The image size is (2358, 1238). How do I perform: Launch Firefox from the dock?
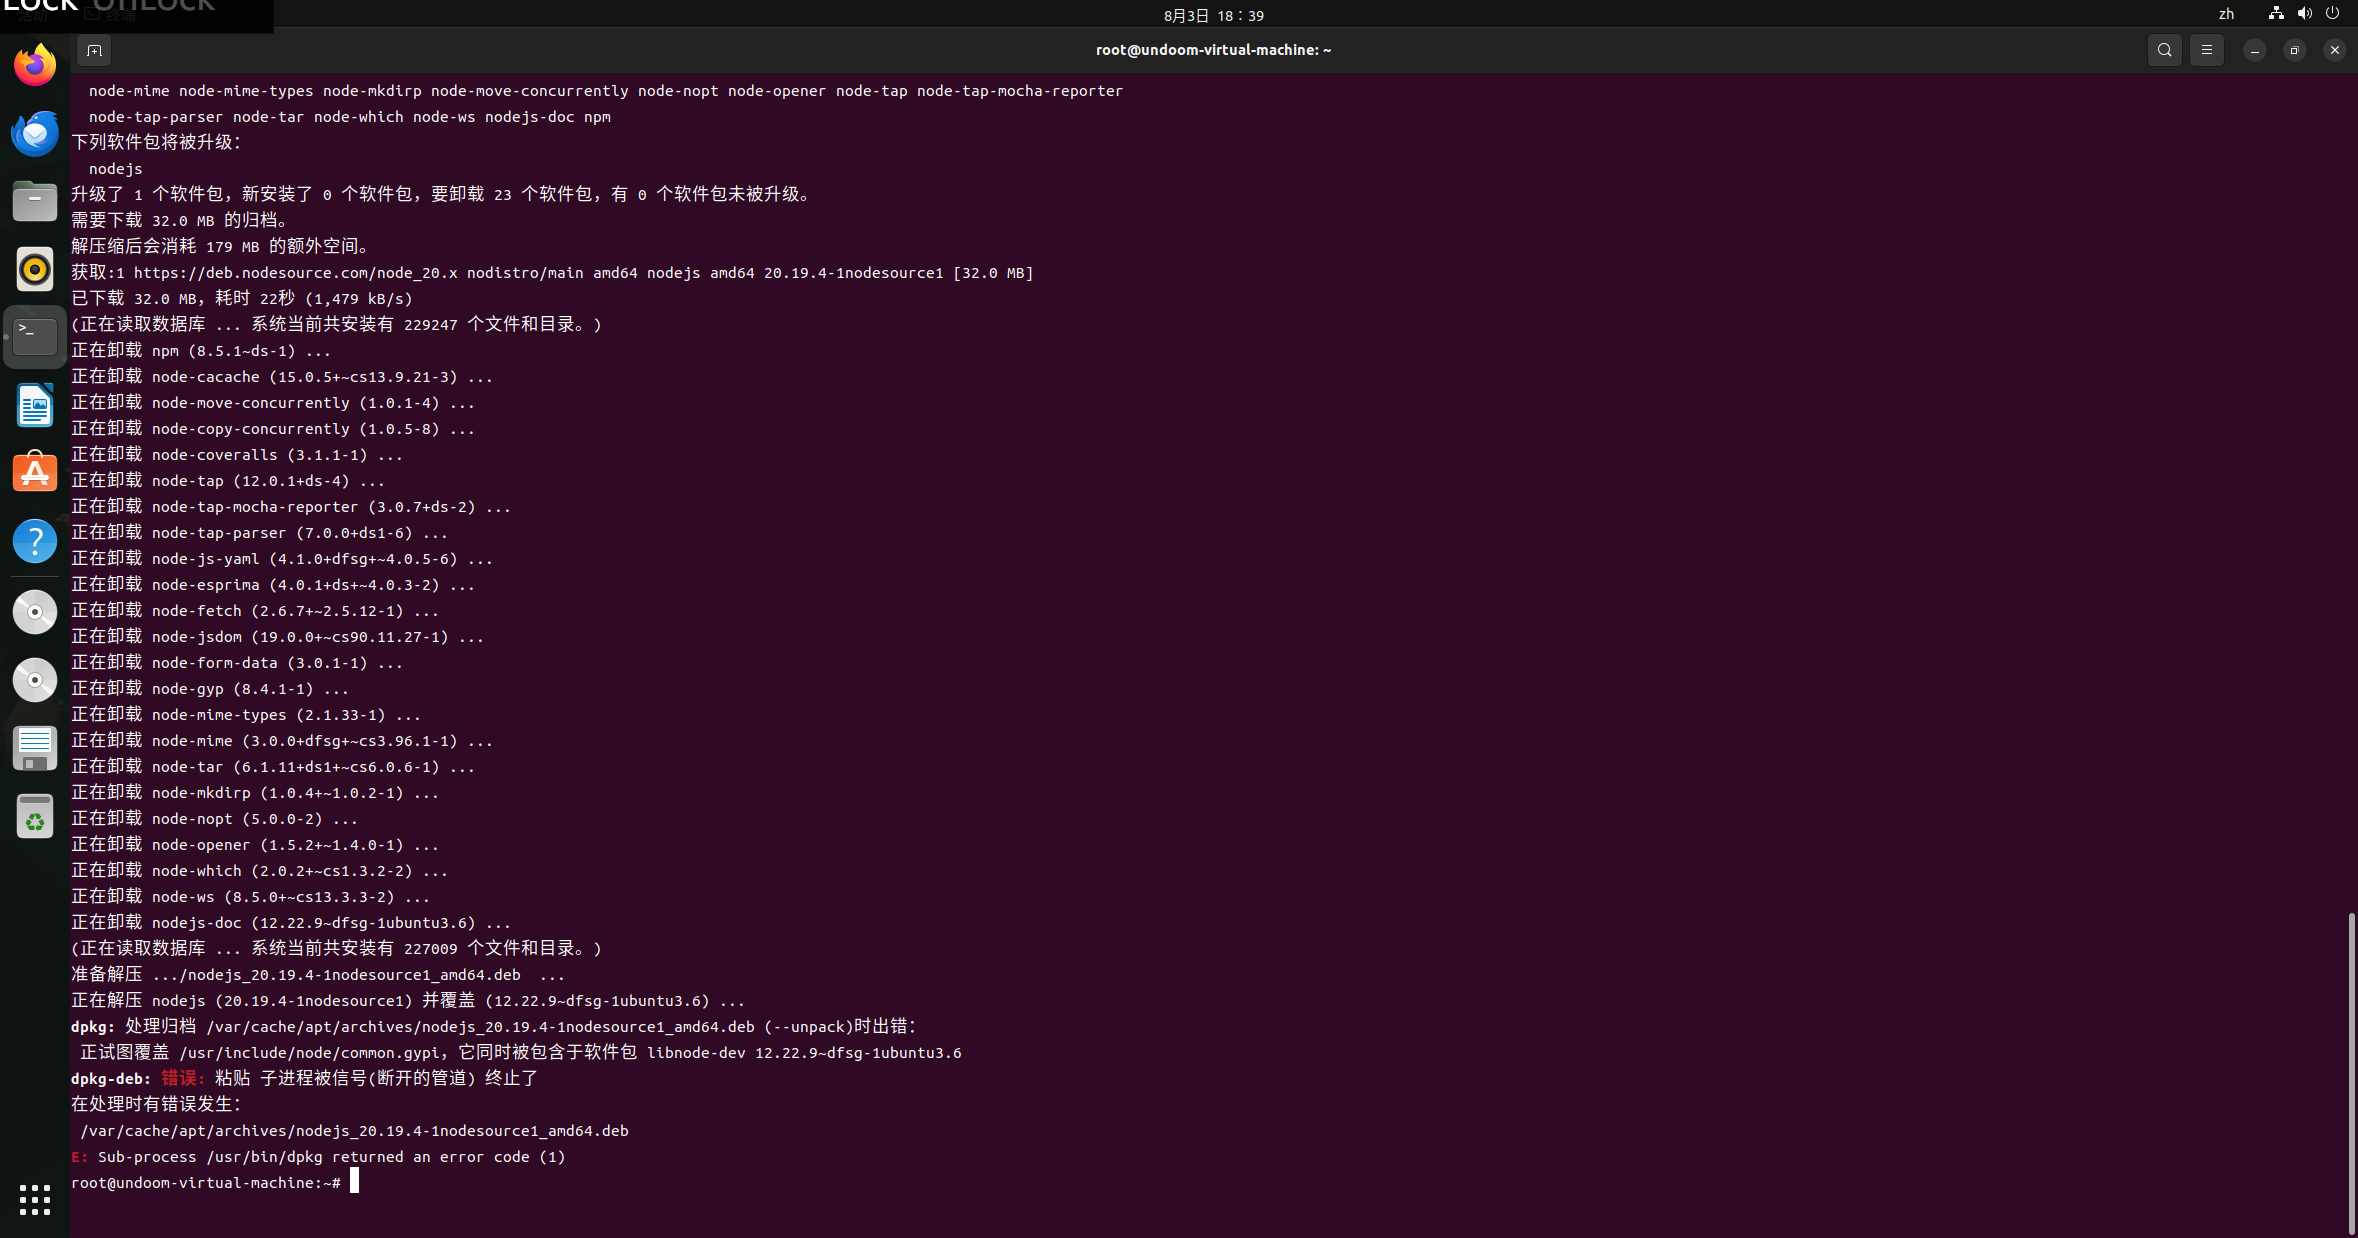[35, 66]
